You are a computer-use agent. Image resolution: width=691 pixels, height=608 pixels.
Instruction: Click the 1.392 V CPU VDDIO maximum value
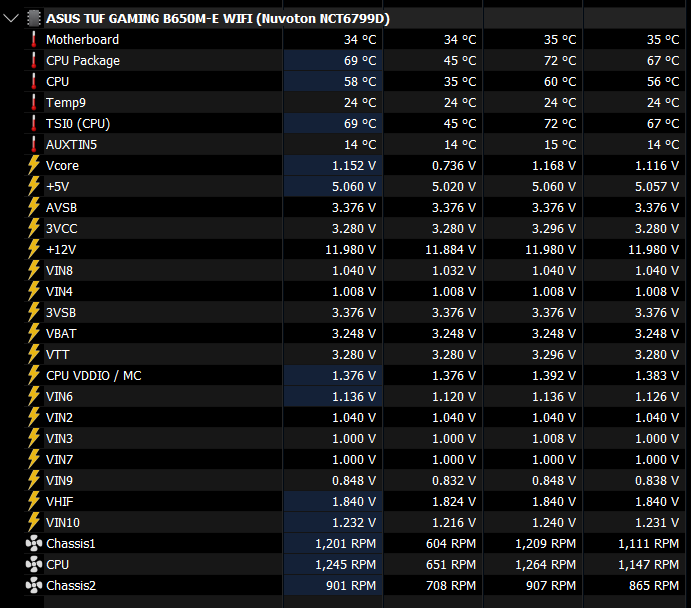coord(554,375)
